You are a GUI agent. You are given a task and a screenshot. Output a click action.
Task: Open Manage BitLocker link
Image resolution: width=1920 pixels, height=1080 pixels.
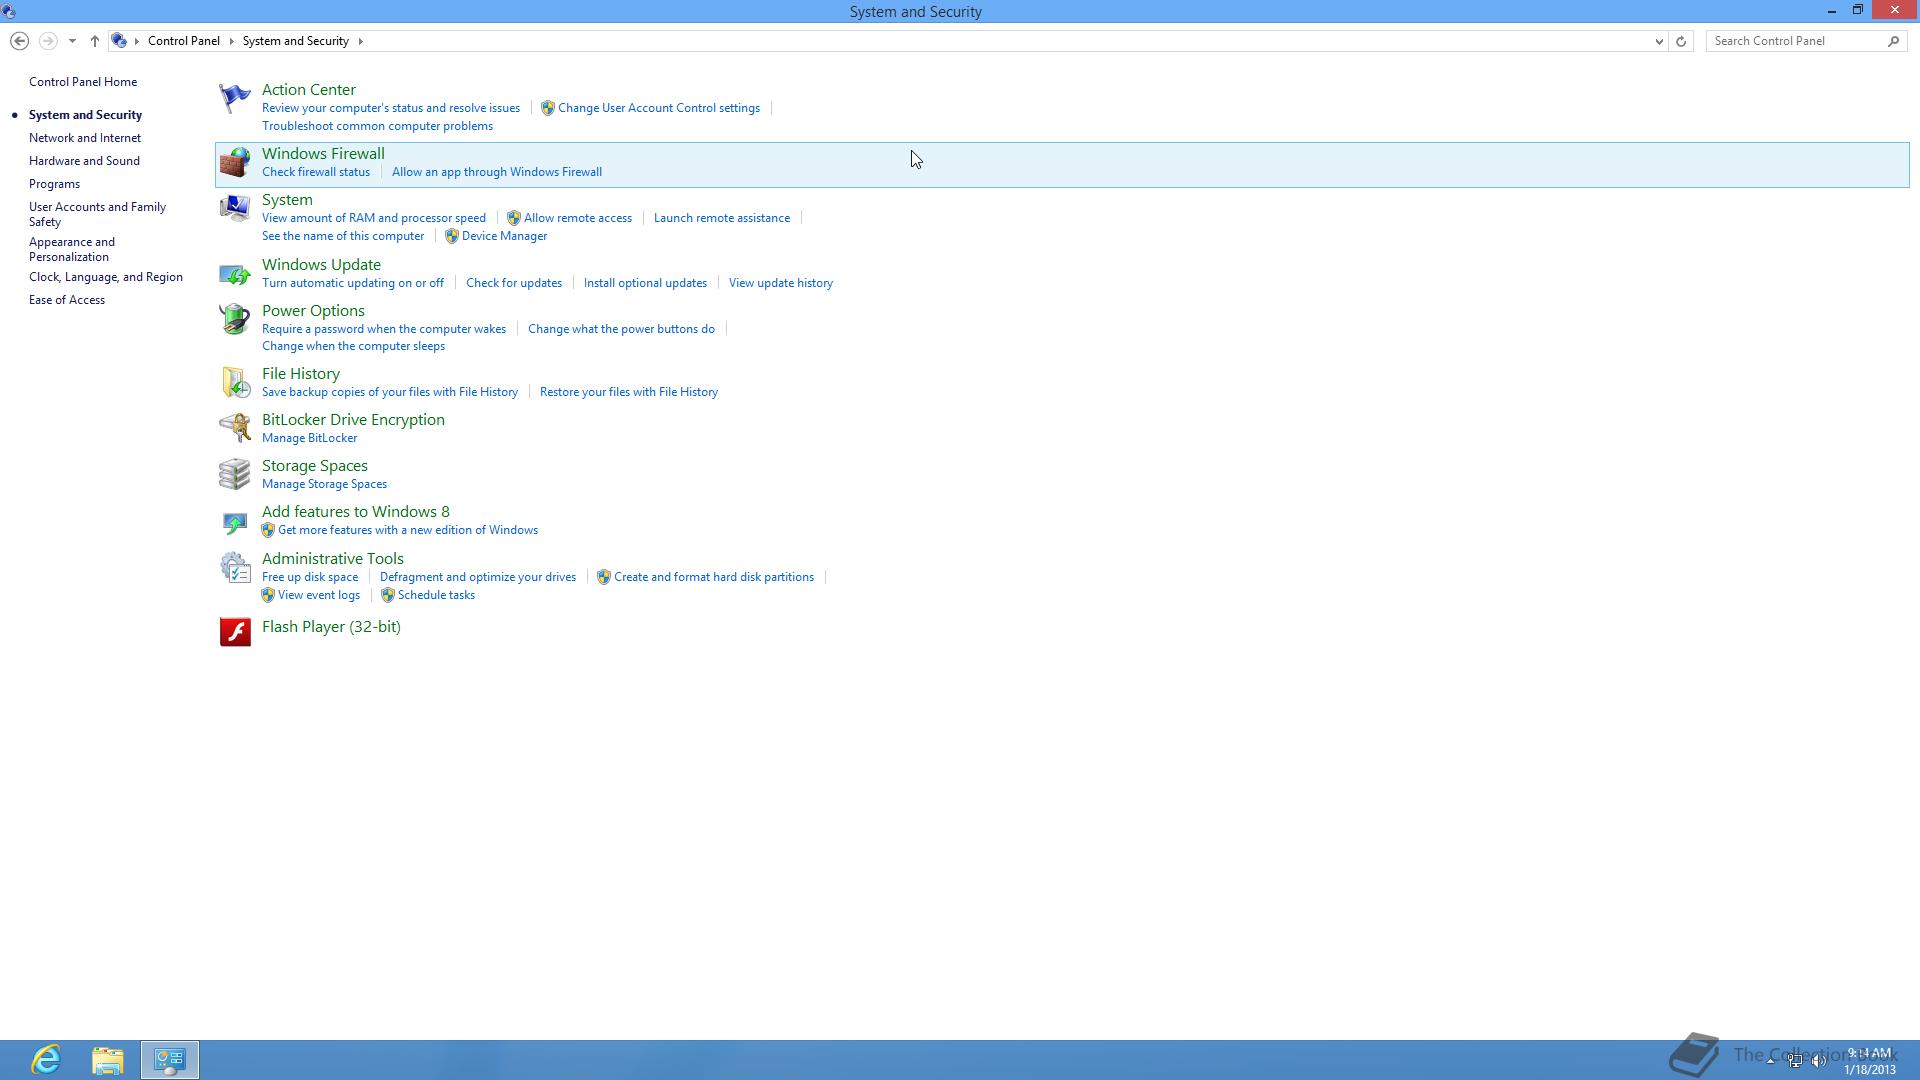tap(310, 438)
